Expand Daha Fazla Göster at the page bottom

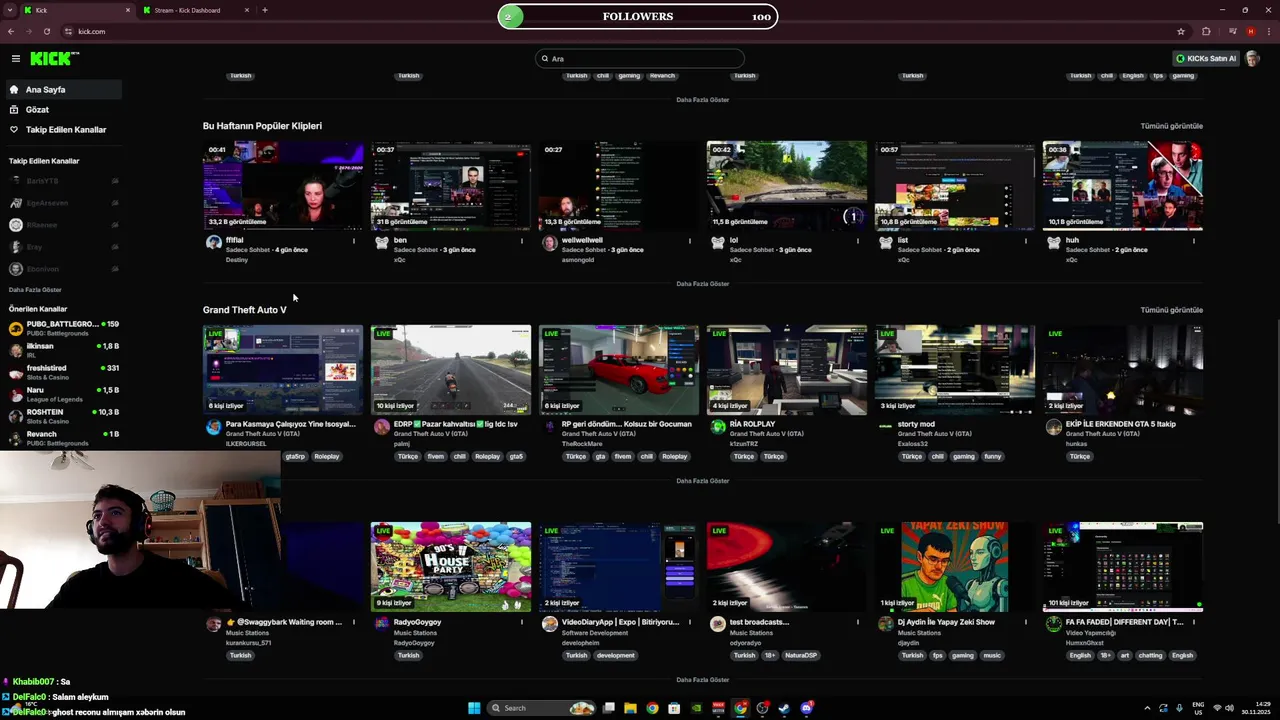click(x=702, y=680)
